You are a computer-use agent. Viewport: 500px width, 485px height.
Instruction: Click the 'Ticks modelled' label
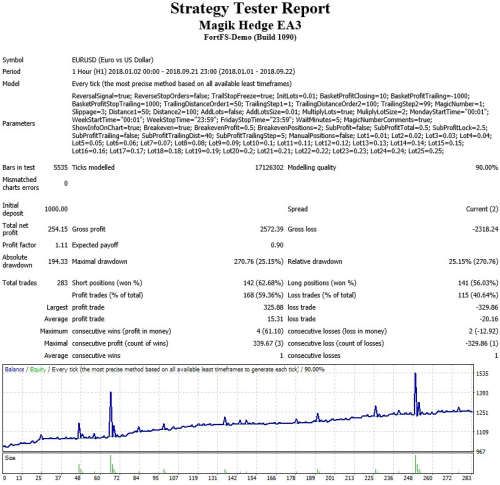[93, 168]
